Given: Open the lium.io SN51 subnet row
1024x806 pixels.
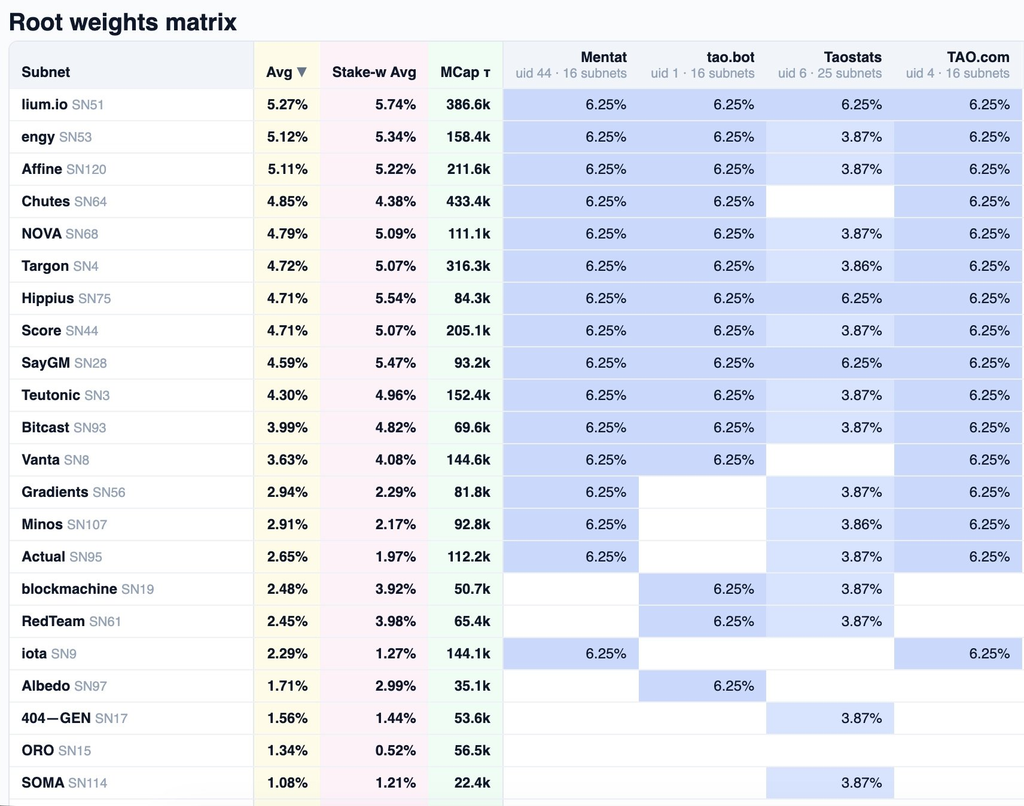Looking at the screenshot, I should (516, 105).
